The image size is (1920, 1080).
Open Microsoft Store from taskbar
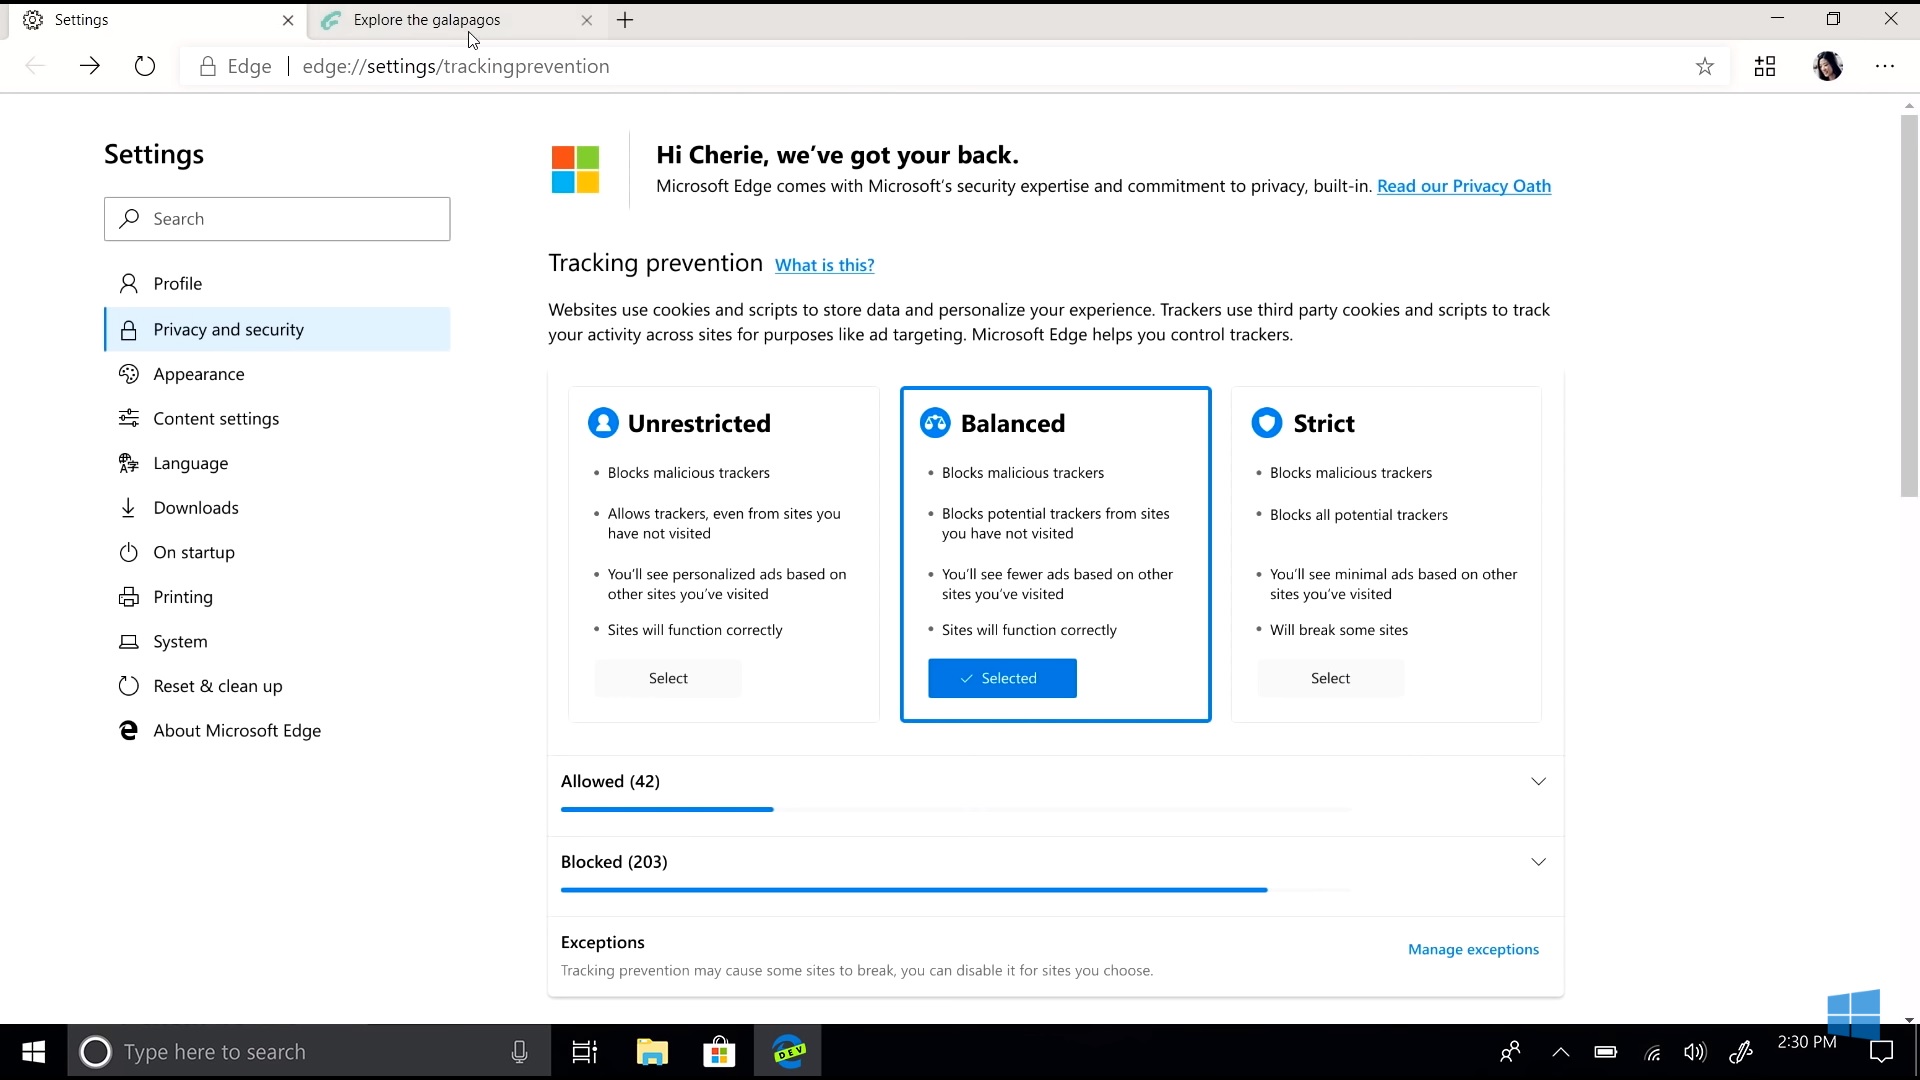(x=719, y=1052)
